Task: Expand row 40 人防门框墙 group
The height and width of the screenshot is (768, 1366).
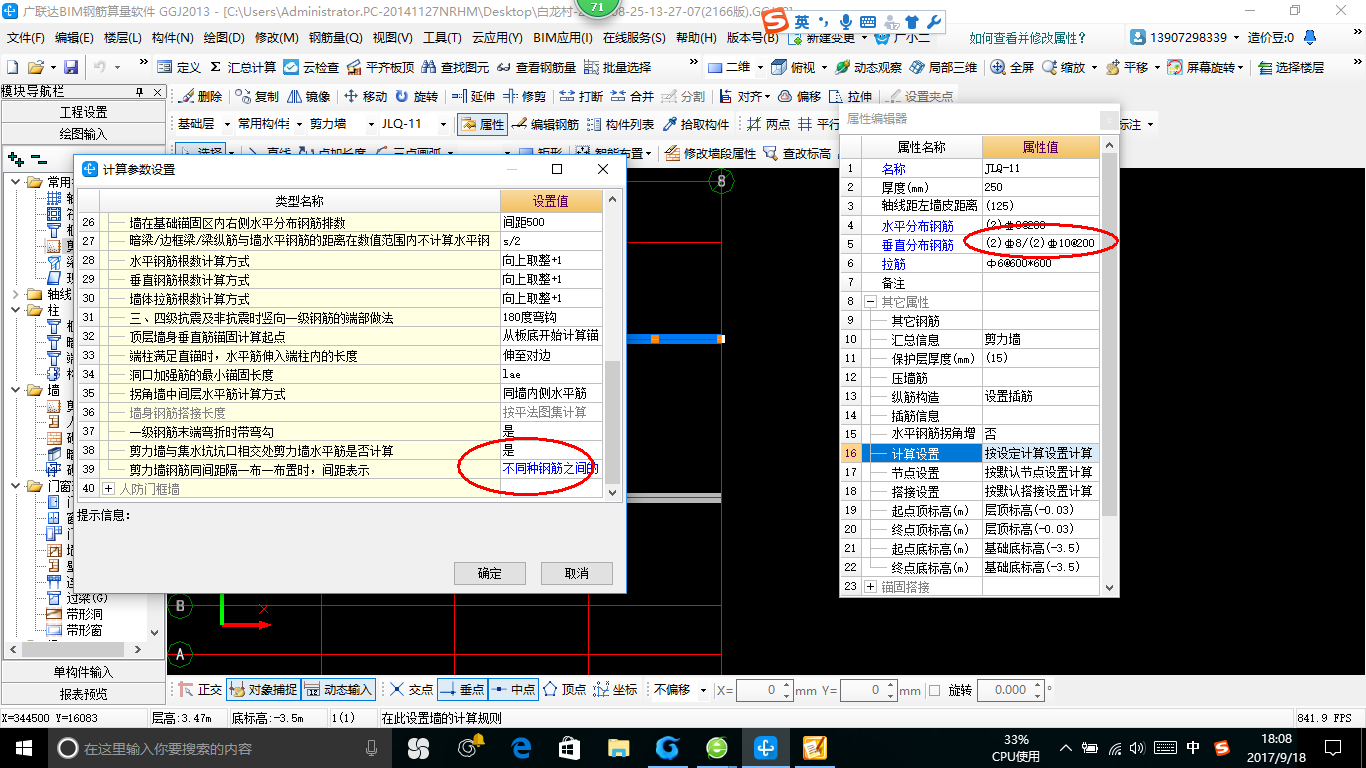Action: (x=109, y=489)
